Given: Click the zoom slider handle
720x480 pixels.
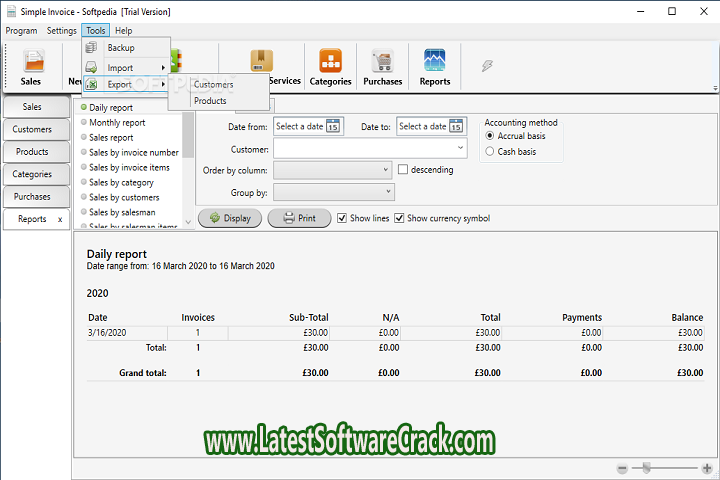Looking at the screenshot, I should point(647,468).
